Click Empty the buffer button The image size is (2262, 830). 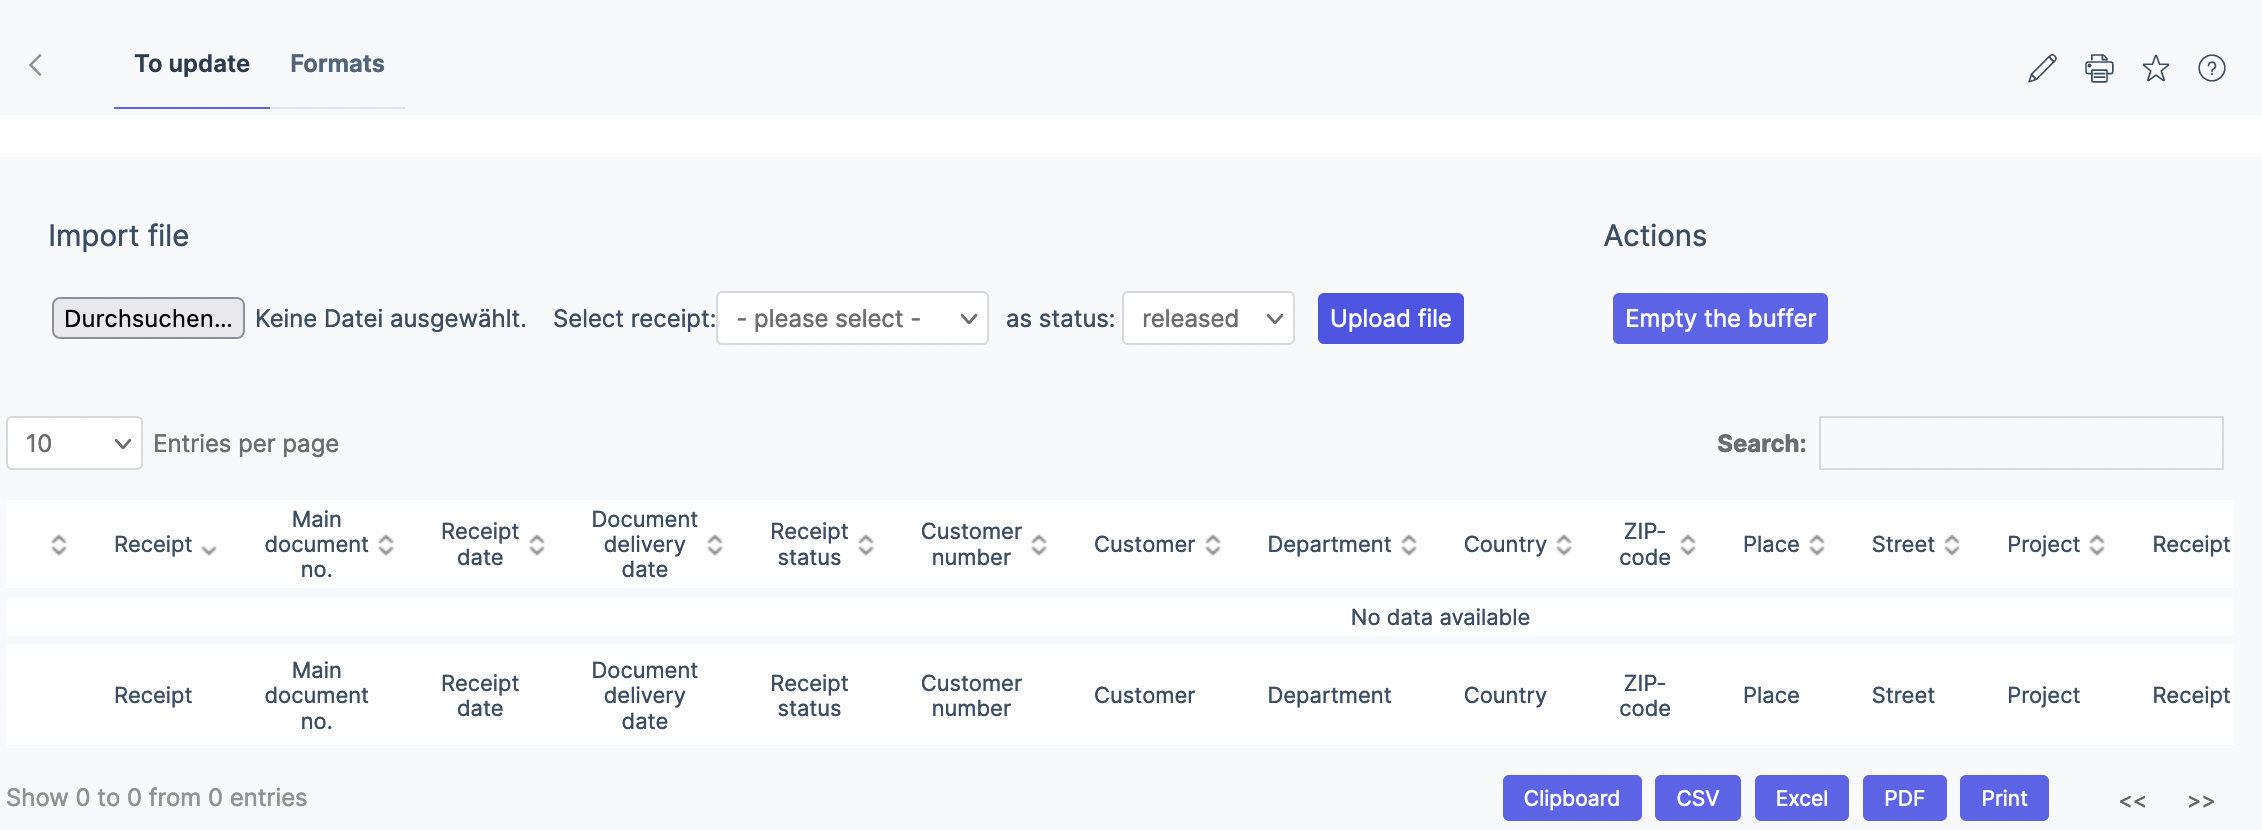pos(1720,318)
